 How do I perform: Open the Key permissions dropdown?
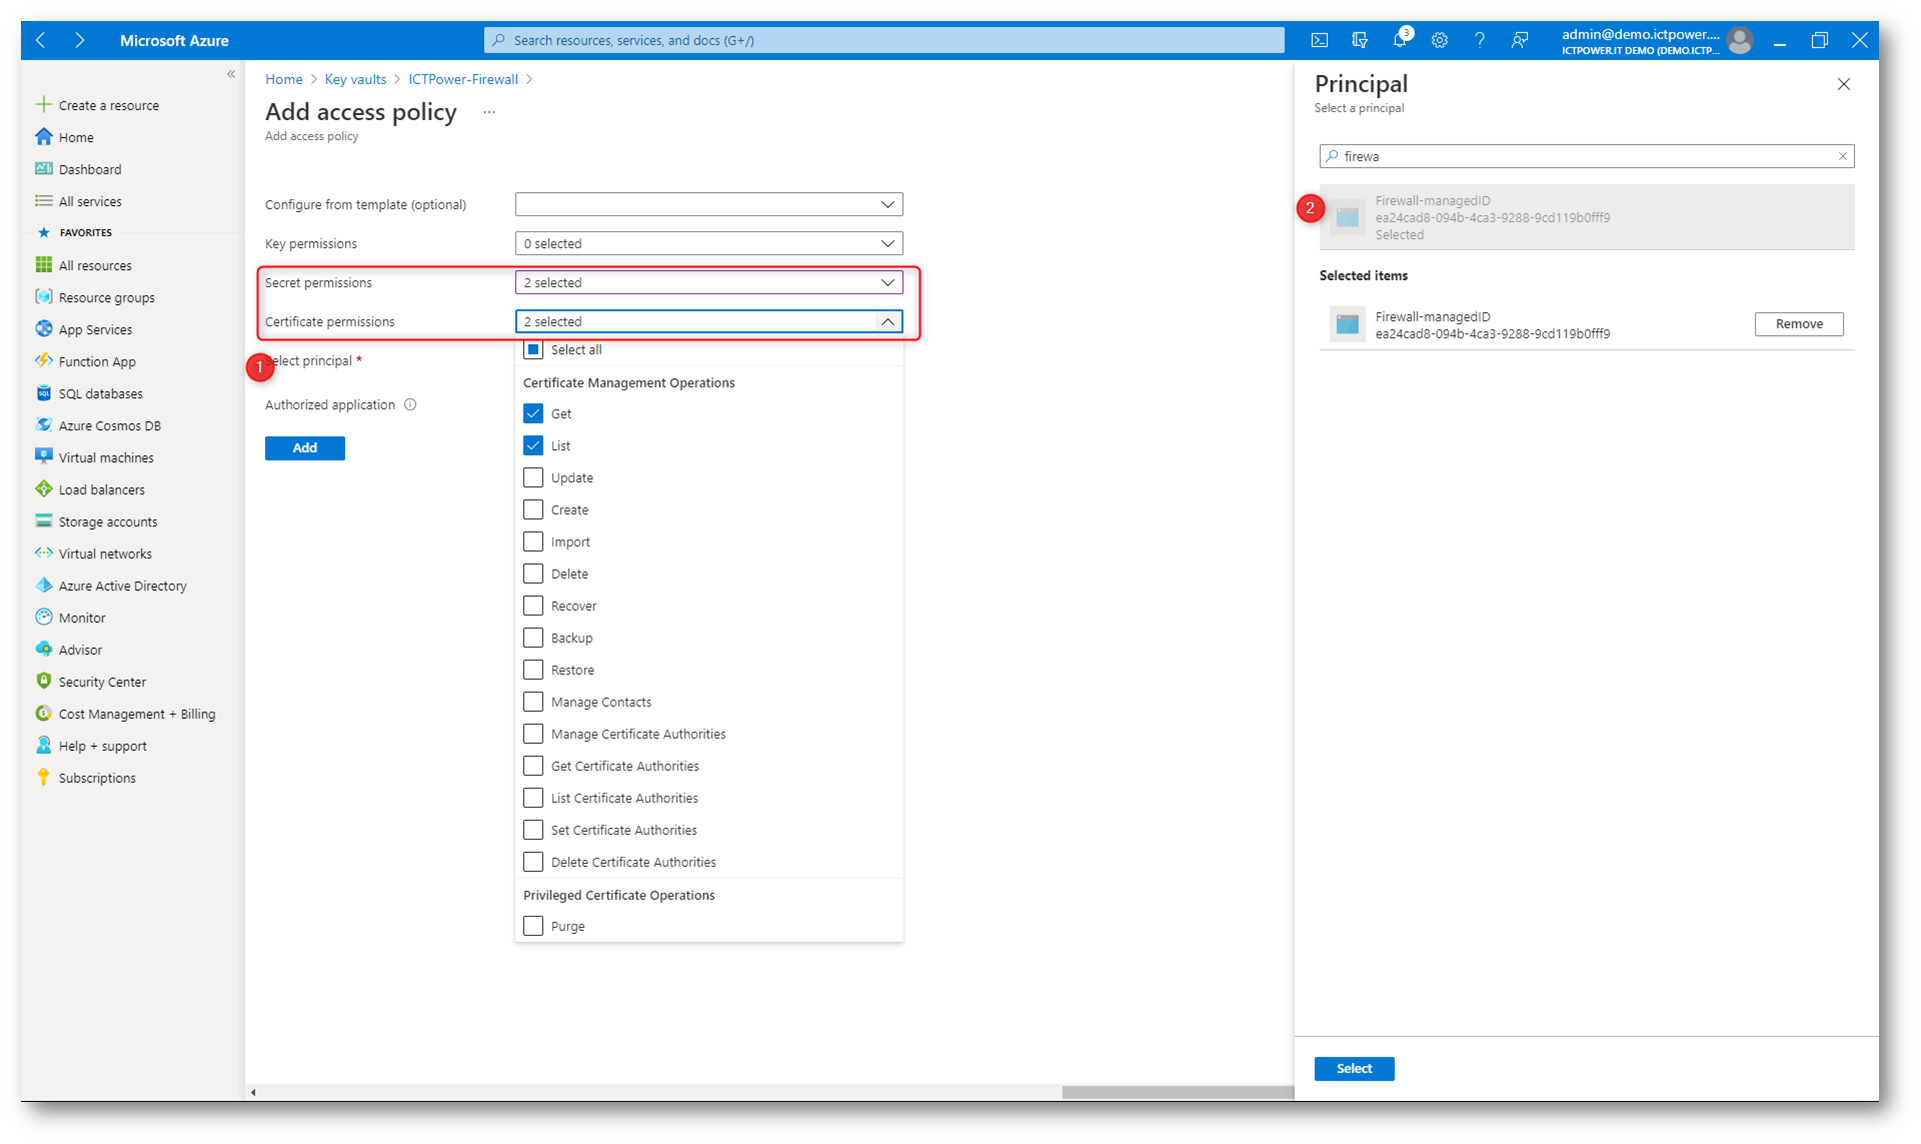(x=709, y=243)
